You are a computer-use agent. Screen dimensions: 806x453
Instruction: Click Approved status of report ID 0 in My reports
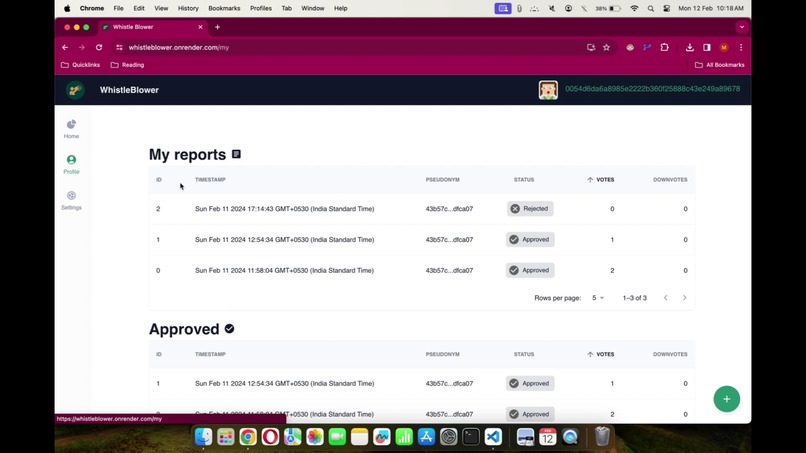tap(530, 270)
